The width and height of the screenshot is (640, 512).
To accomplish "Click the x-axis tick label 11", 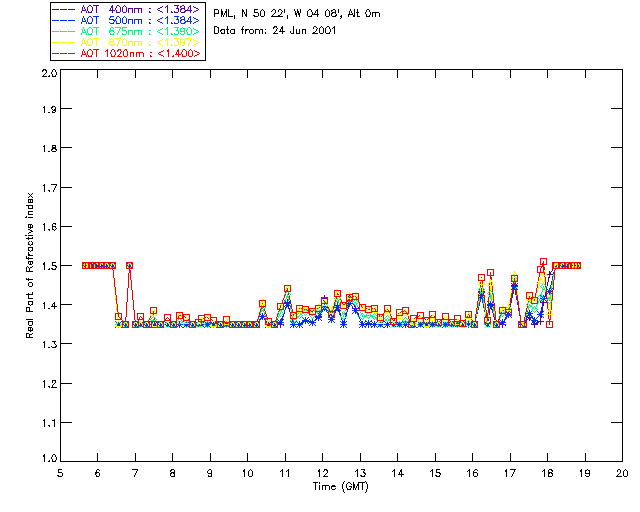I will (x=285, y=473).
